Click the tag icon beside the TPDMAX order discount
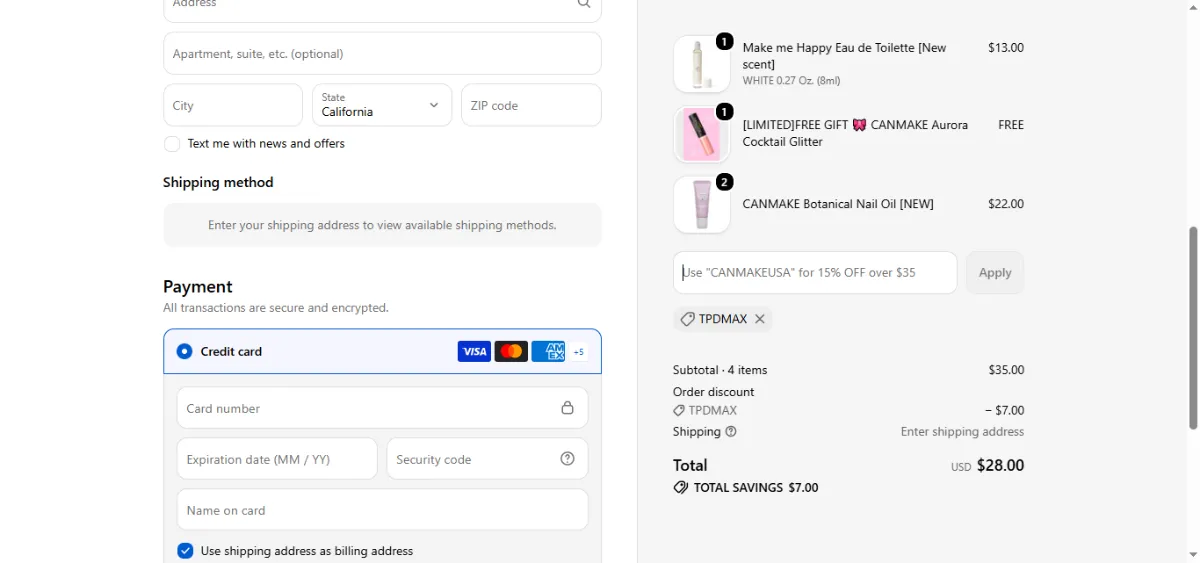 point(679,411)
